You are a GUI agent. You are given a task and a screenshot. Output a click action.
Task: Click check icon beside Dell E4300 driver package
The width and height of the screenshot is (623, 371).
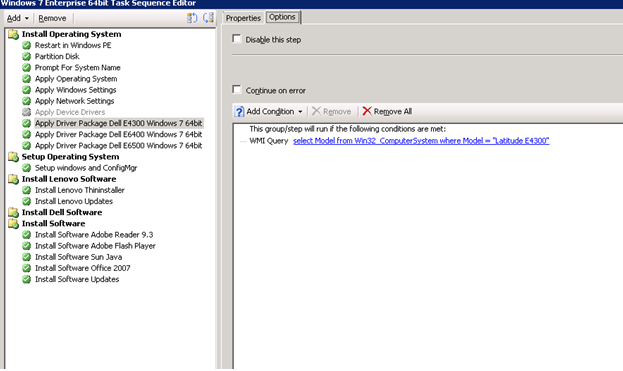[x=27, y=123]
